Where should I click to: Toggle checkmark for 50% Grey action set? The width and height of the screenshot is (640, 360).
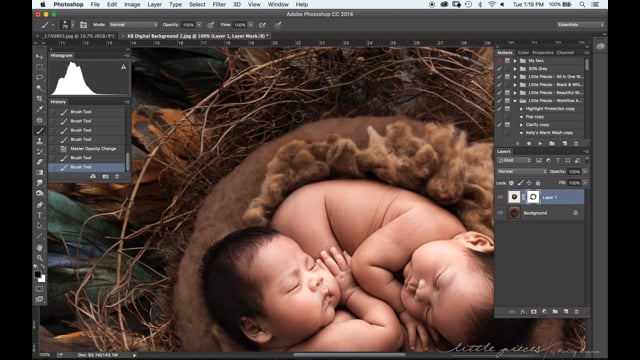(499, 69)
